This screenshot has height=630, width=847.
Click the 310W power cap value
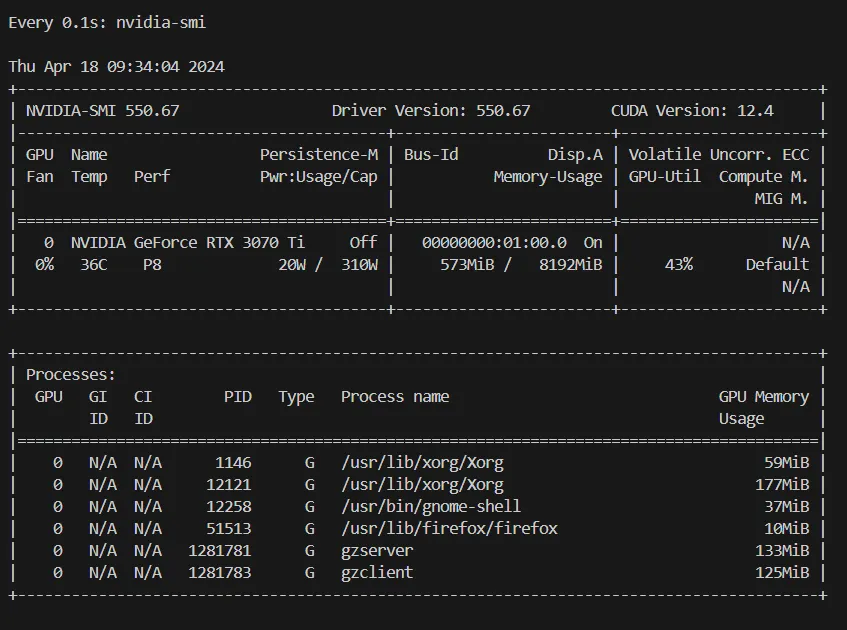pos(359,264)
